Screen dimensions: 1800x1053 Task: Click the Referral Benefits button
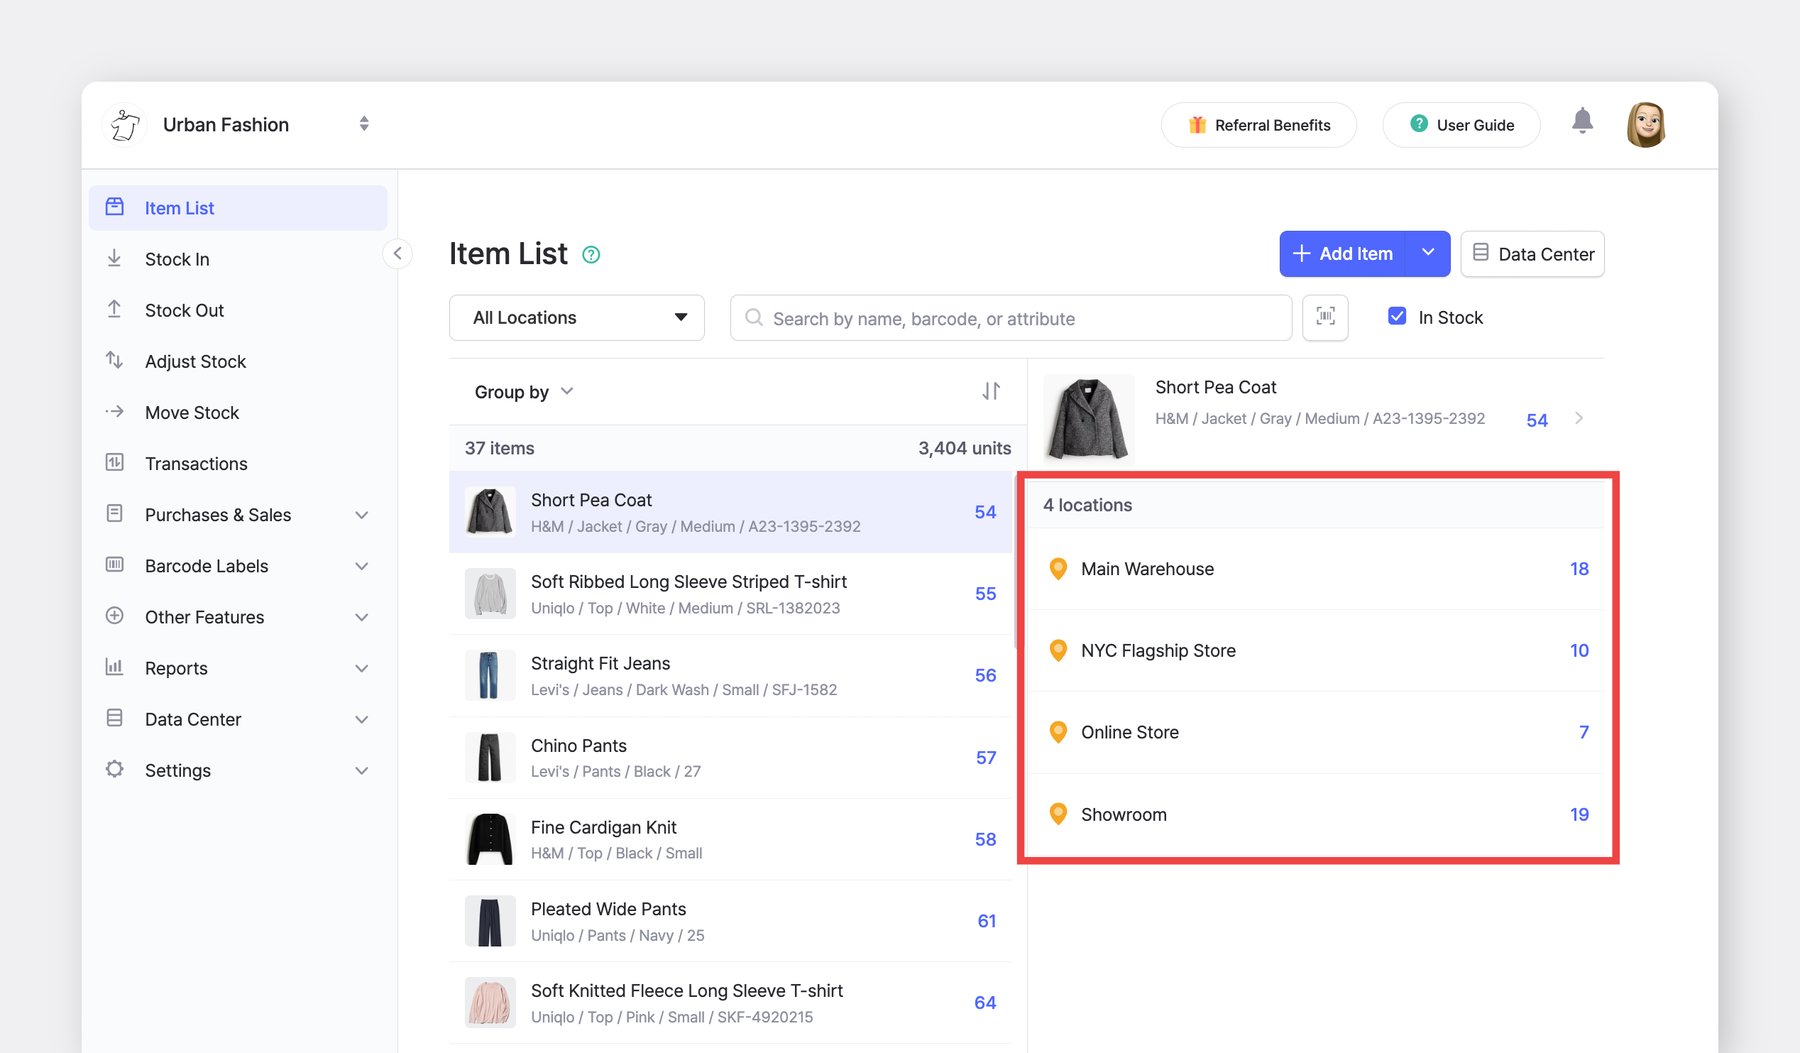[x=1258, y=125]
